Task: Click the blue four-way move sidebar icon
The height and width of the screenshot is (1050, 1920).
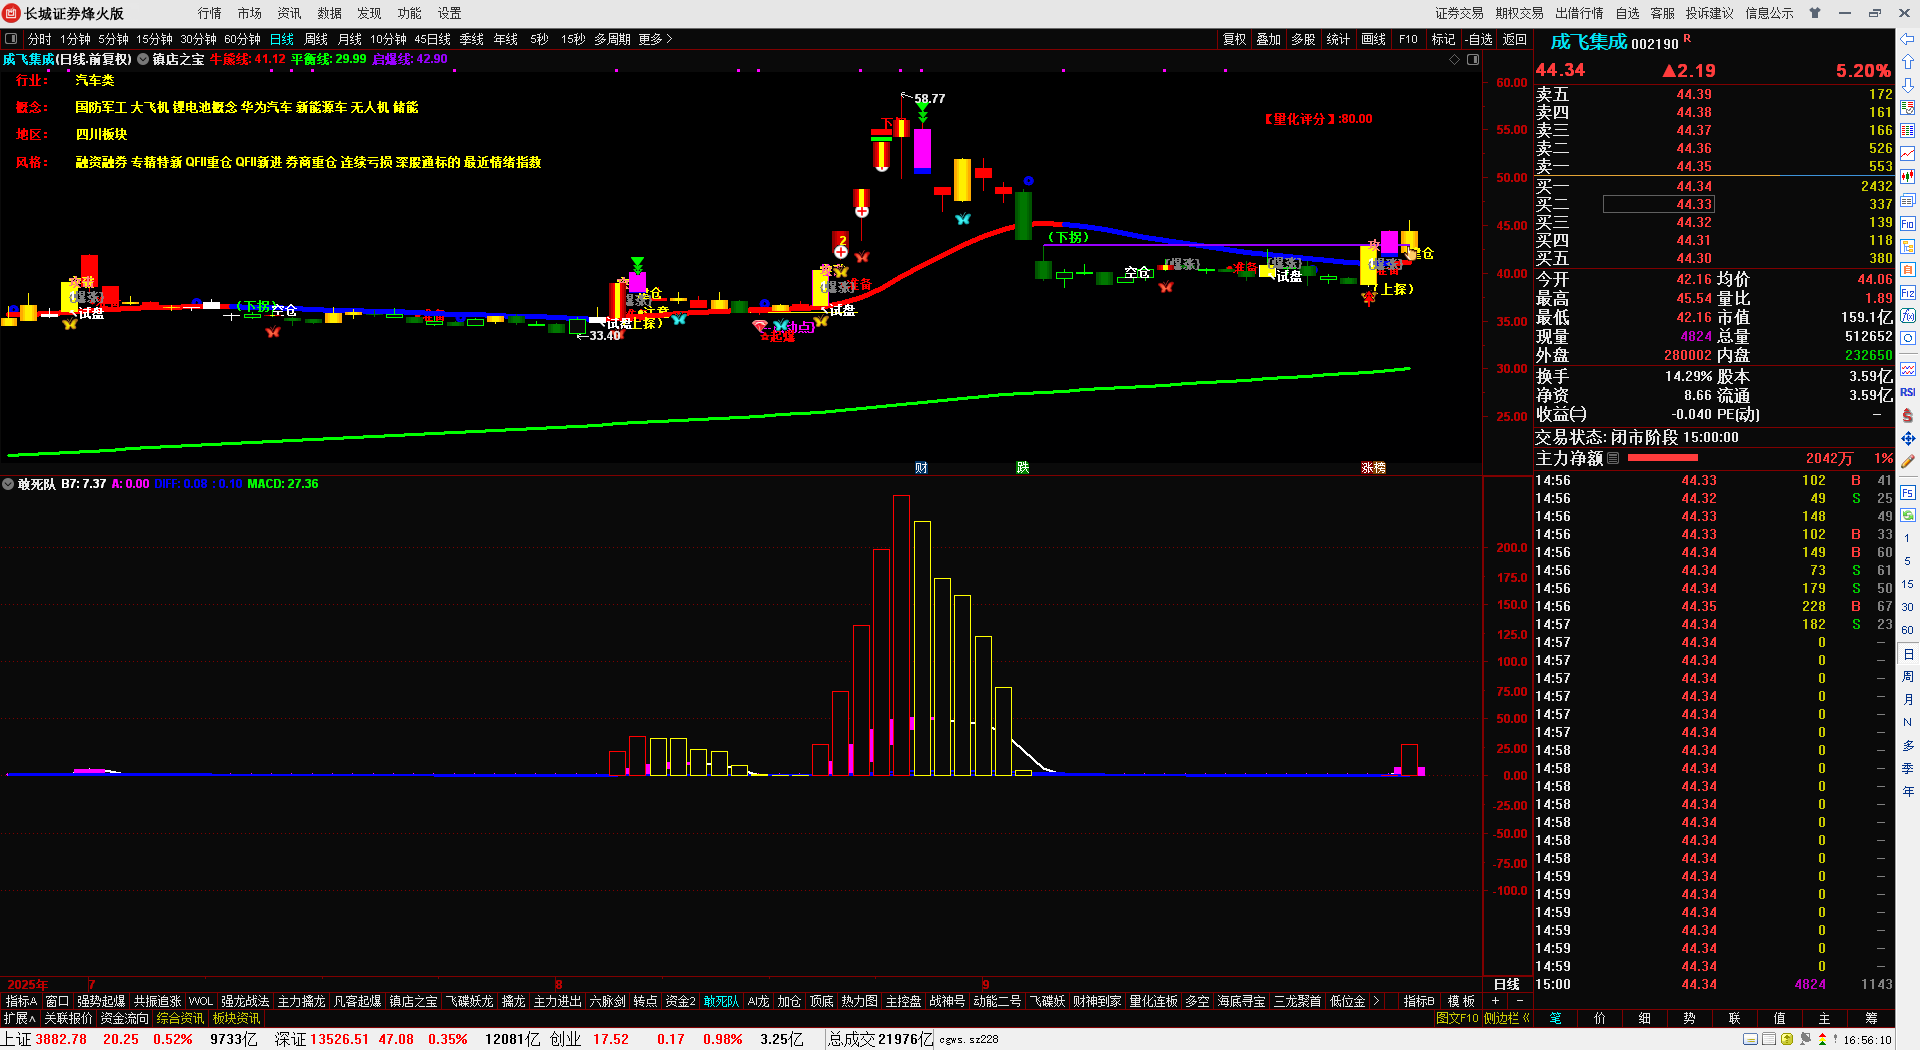Action: (1908, 438)
